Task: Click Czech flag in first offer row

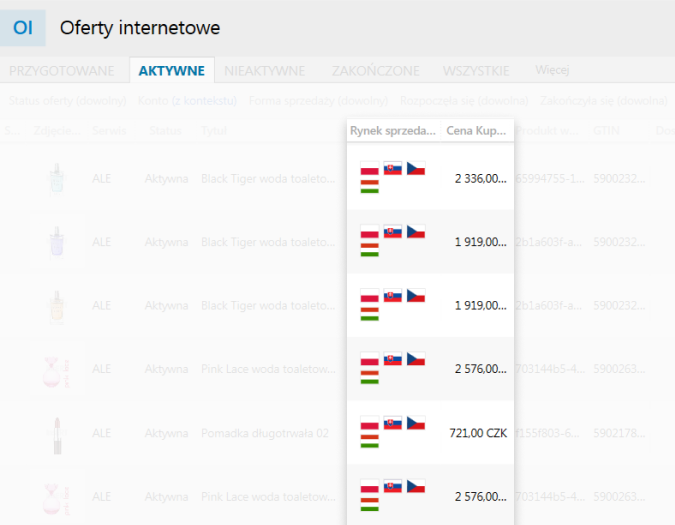Action: click(416, 168)
